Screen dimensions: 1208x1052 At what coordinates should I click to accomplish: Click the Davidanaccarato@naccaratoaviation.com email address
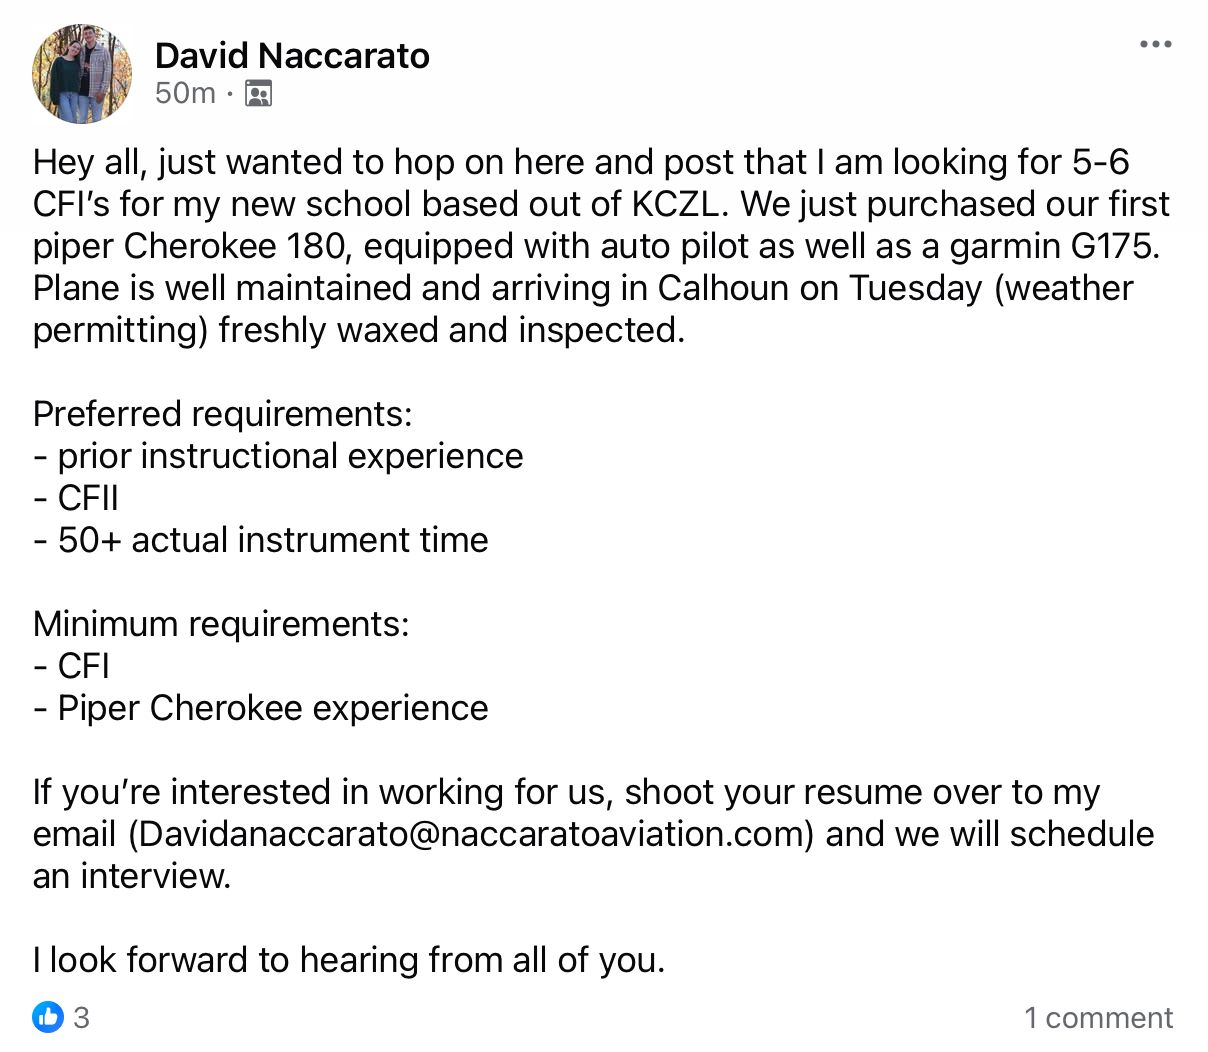(x=470, y=834)
